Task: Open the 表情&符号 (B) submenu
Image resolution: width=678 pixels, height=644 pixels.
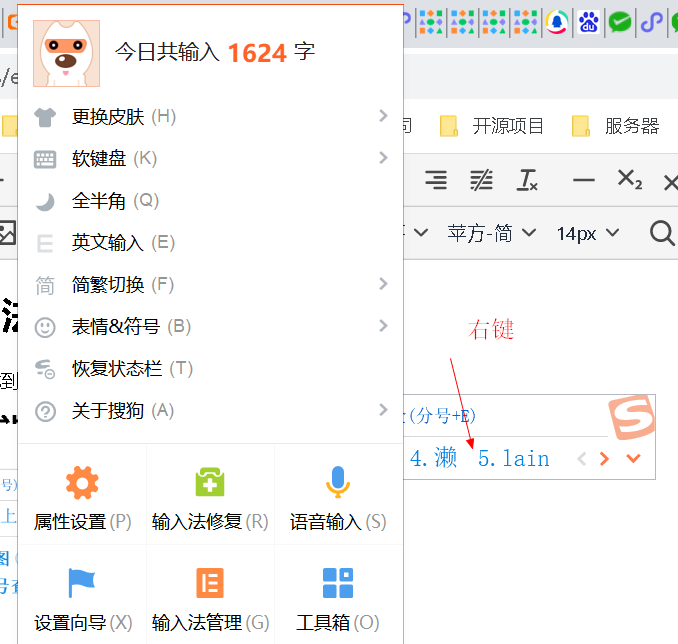Action: 211,327
